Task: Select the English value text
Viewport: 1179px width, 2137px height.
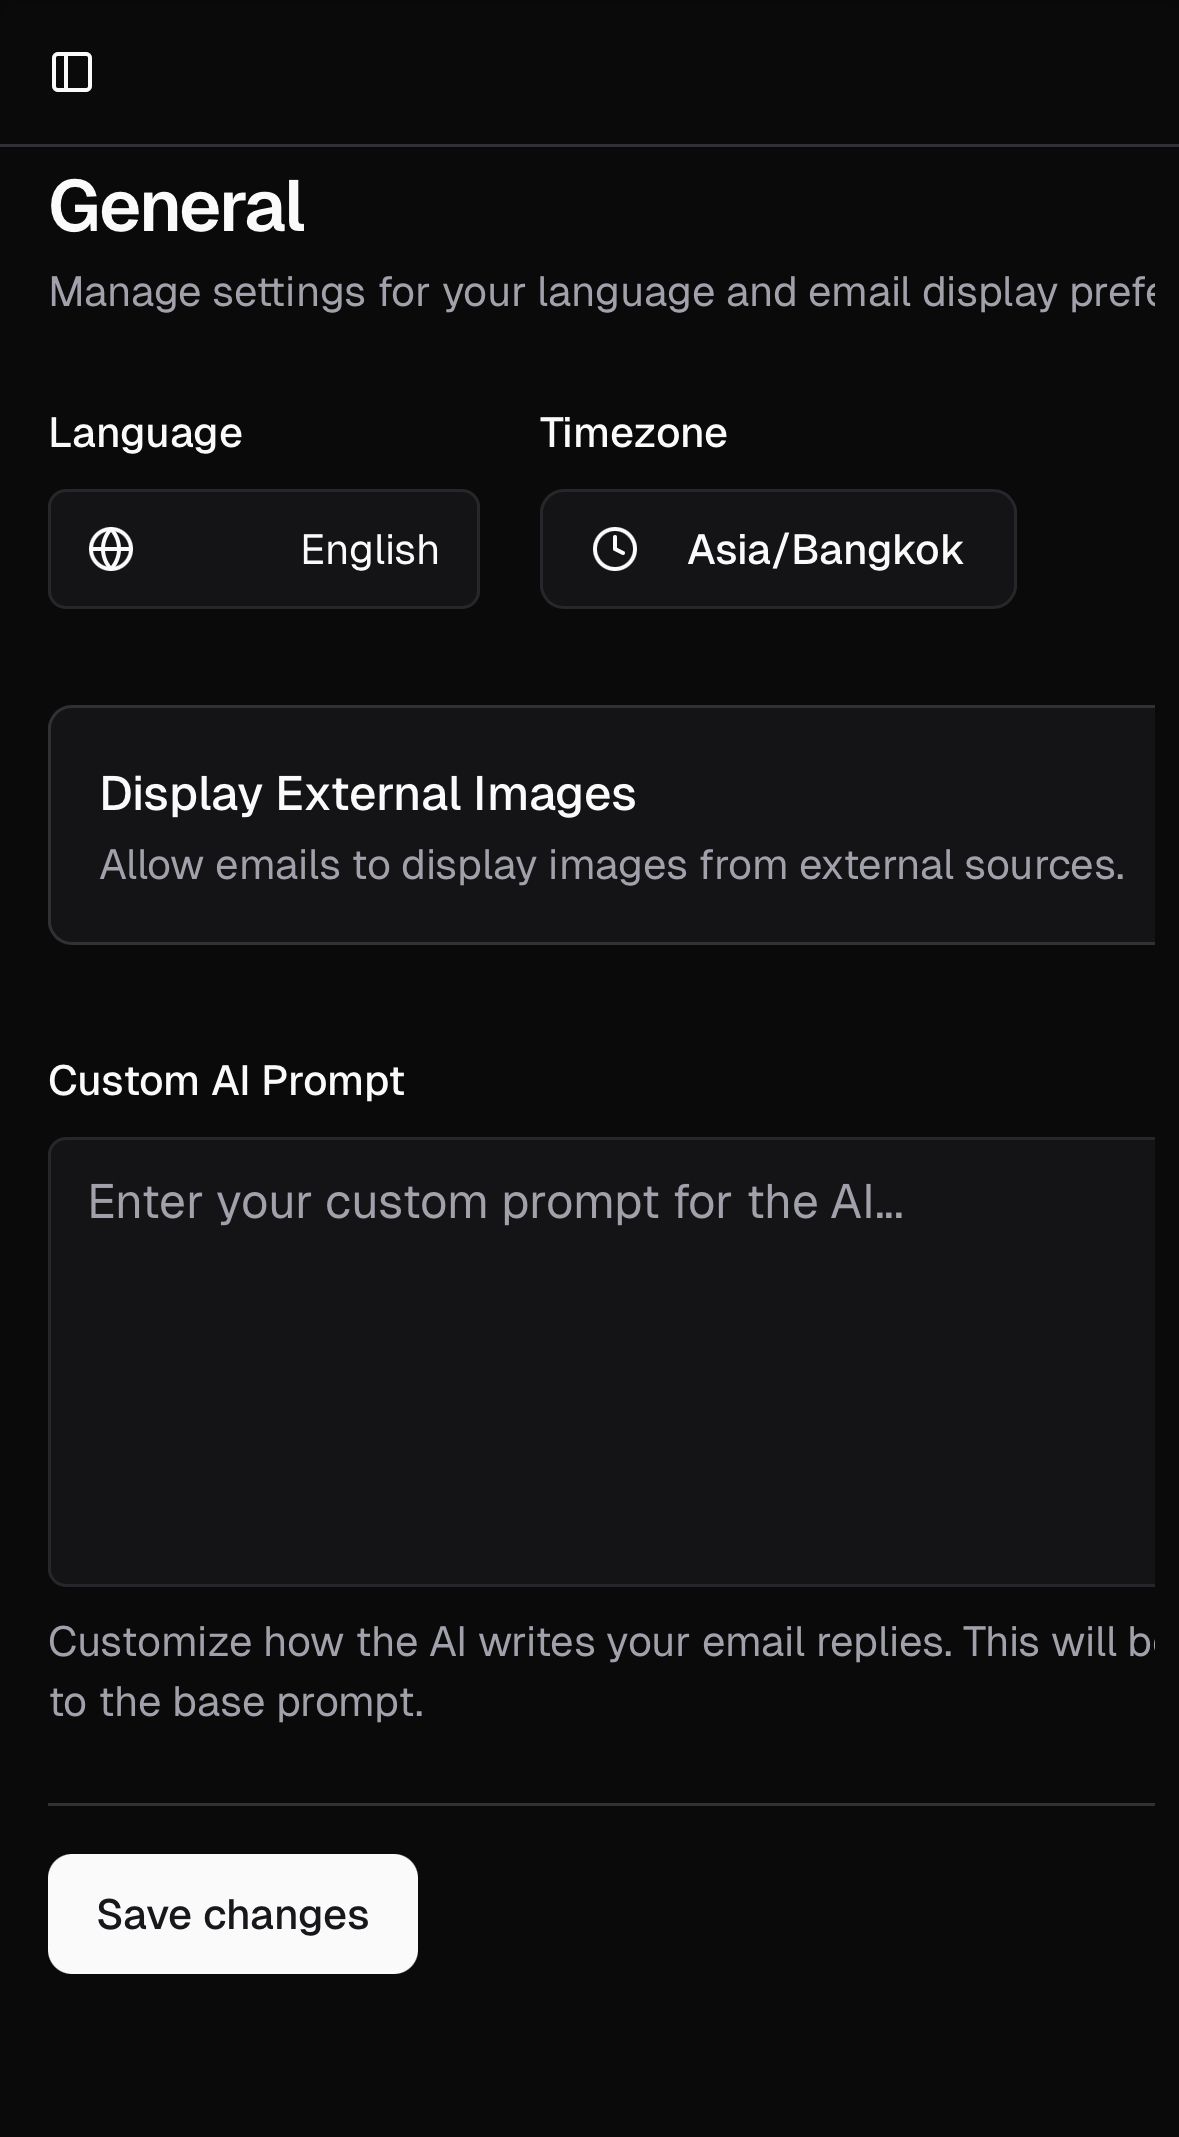Action: pos(370,550)
